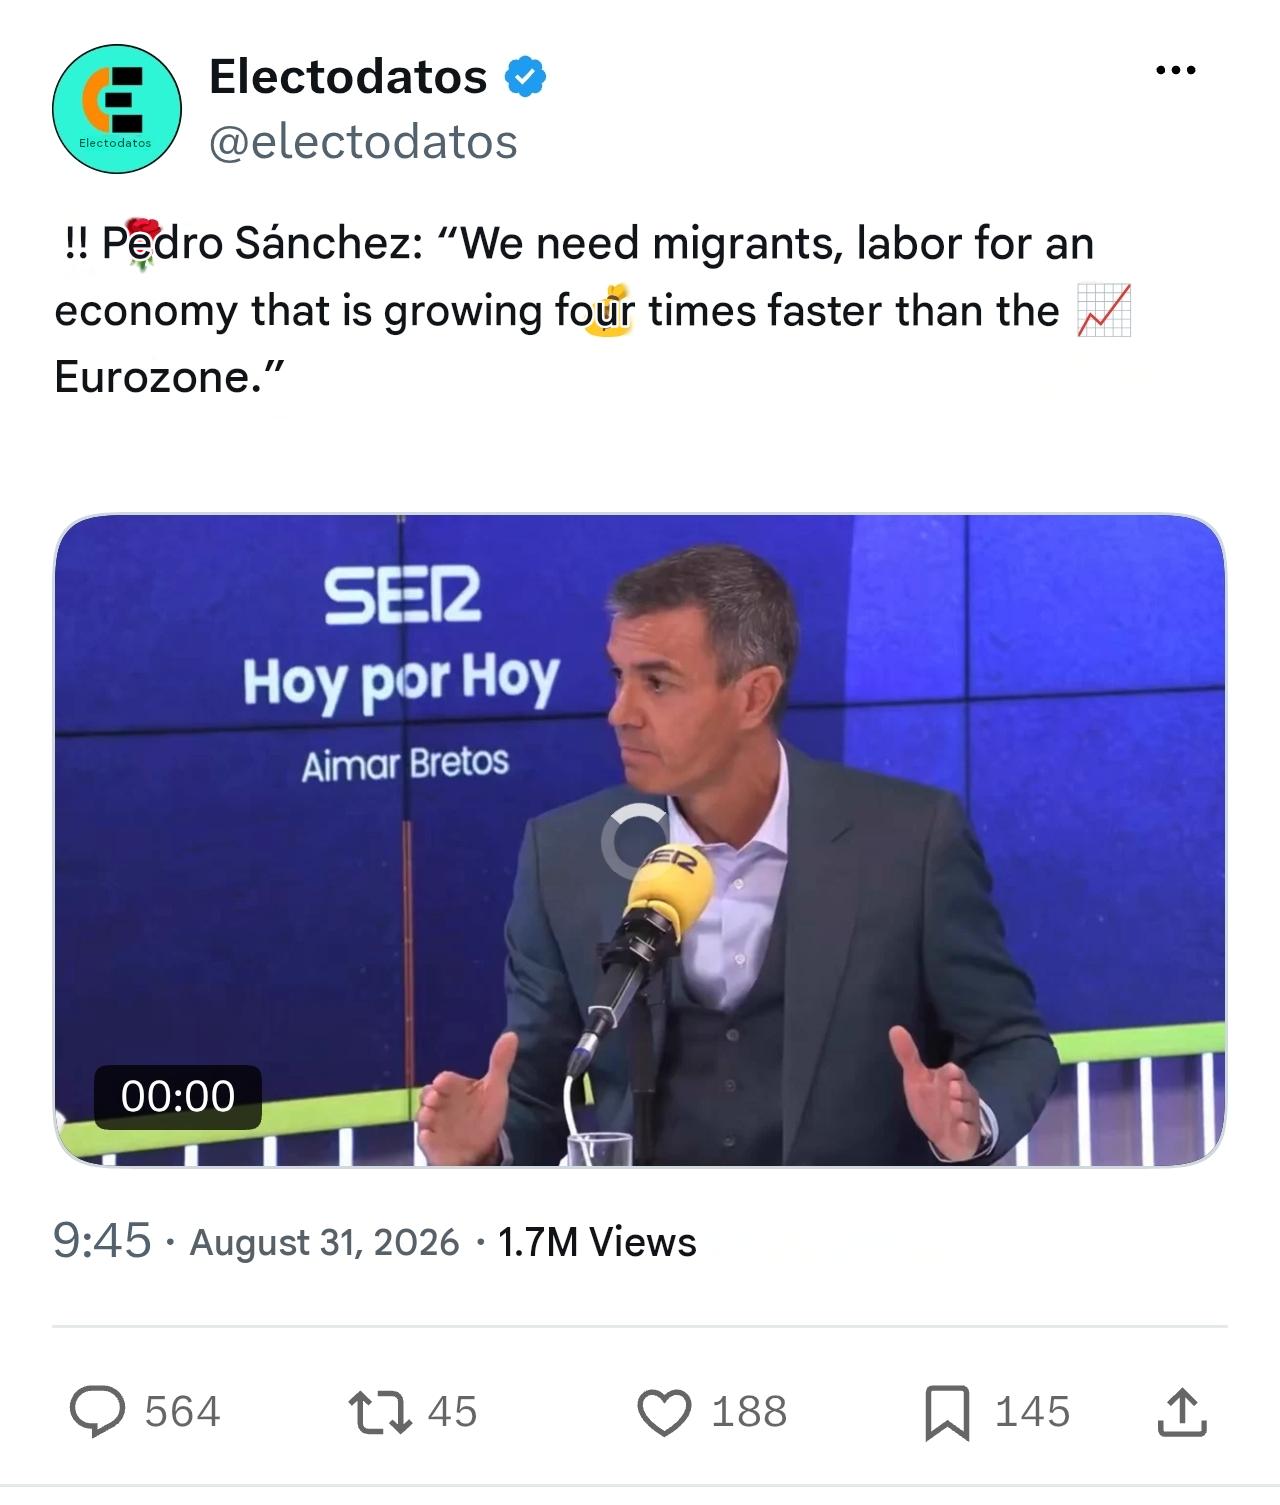The width and height of the screenshot is (1280, 1505).
Task: Open the @electodatos handle link
Action: [x=363, y=142]
